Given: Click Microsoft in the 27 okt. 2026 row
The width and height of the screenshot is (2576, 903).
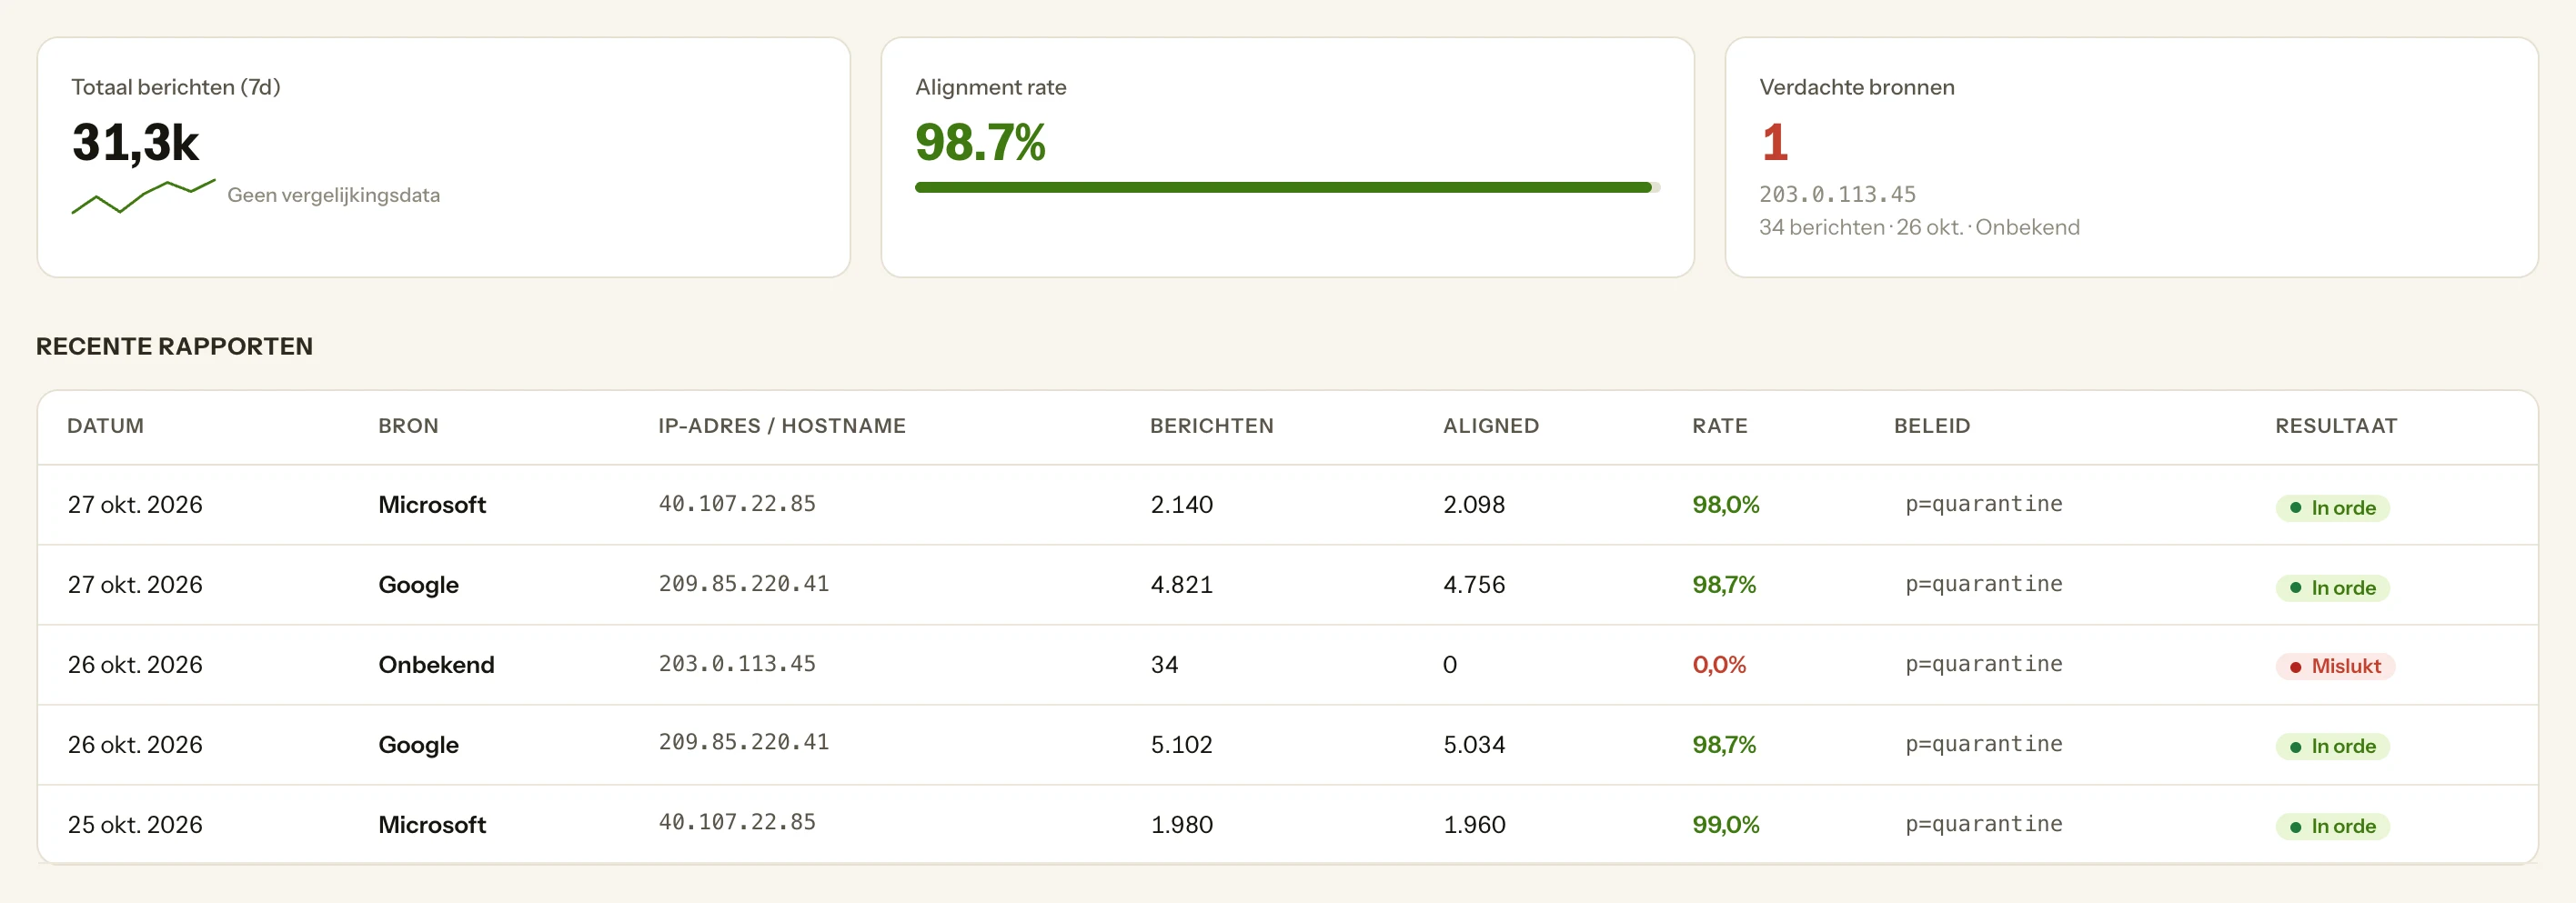Looking at the screenshot, I should pyautogui.click(x=432, y=505).
